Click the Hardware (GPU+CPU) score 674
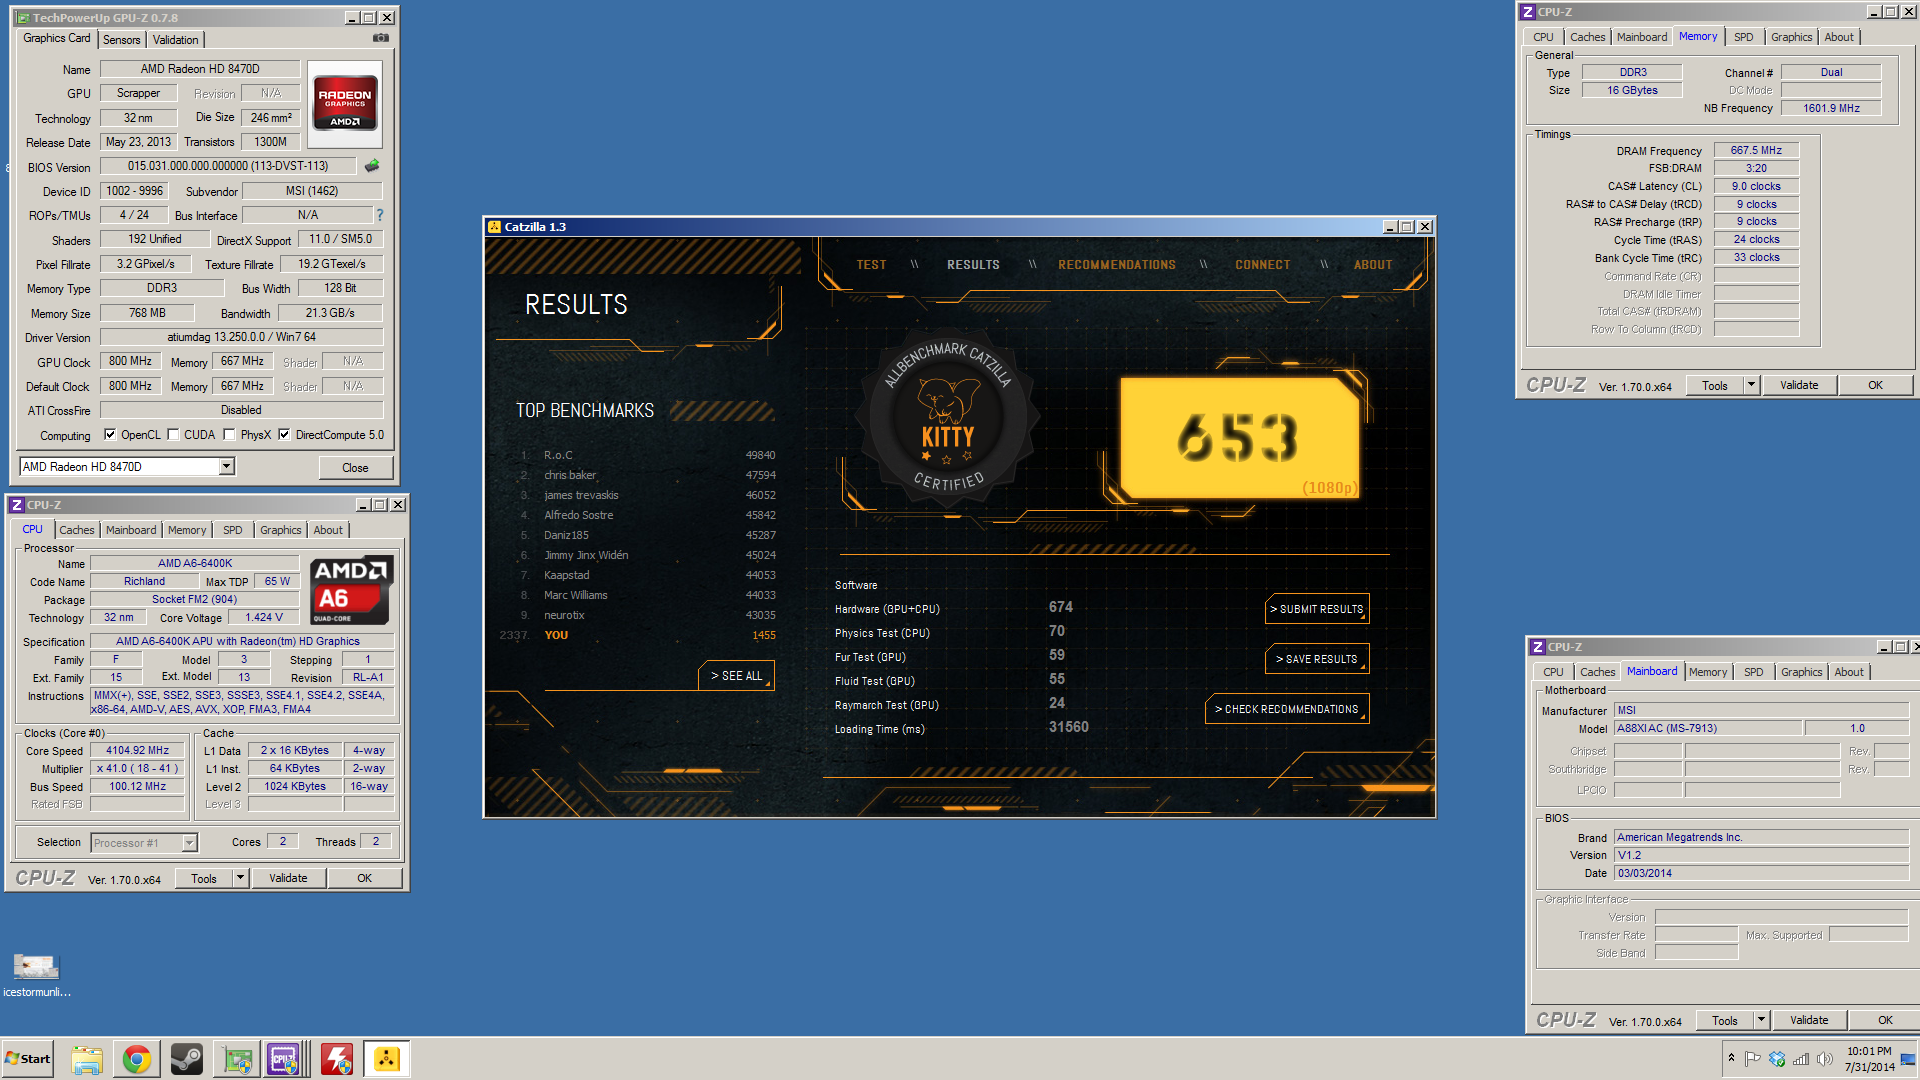 tap(1060, 607)
